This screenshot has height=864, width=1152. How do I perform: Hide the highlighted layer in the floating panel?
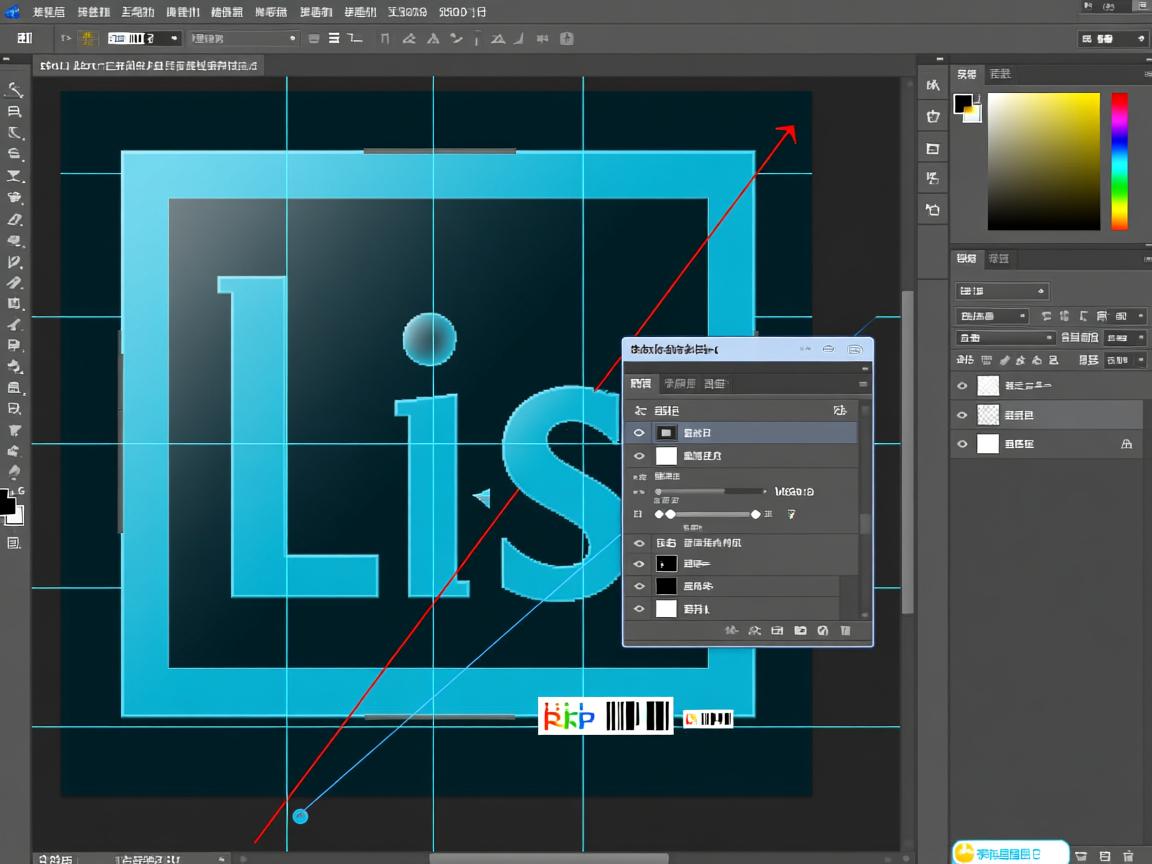coord(639,433)
